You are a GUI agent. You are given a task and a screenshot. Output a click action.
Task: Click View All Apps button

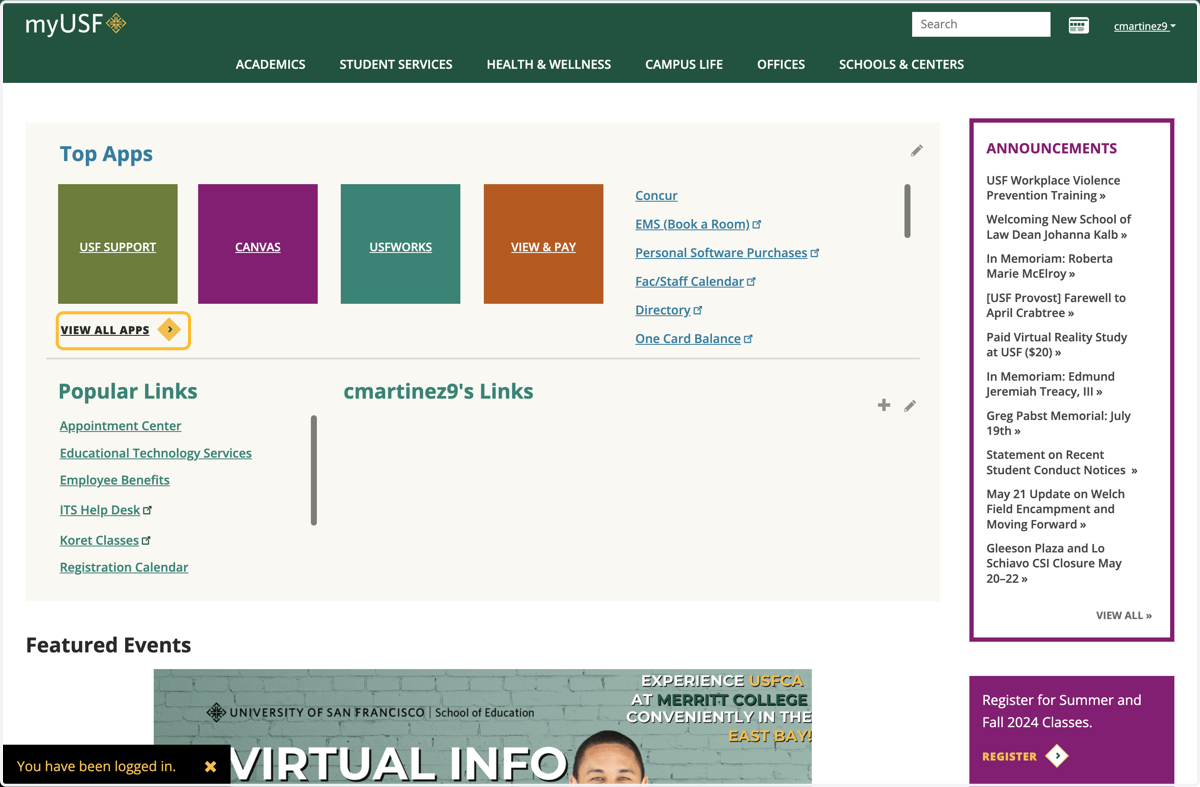click(x=123, y=330)
